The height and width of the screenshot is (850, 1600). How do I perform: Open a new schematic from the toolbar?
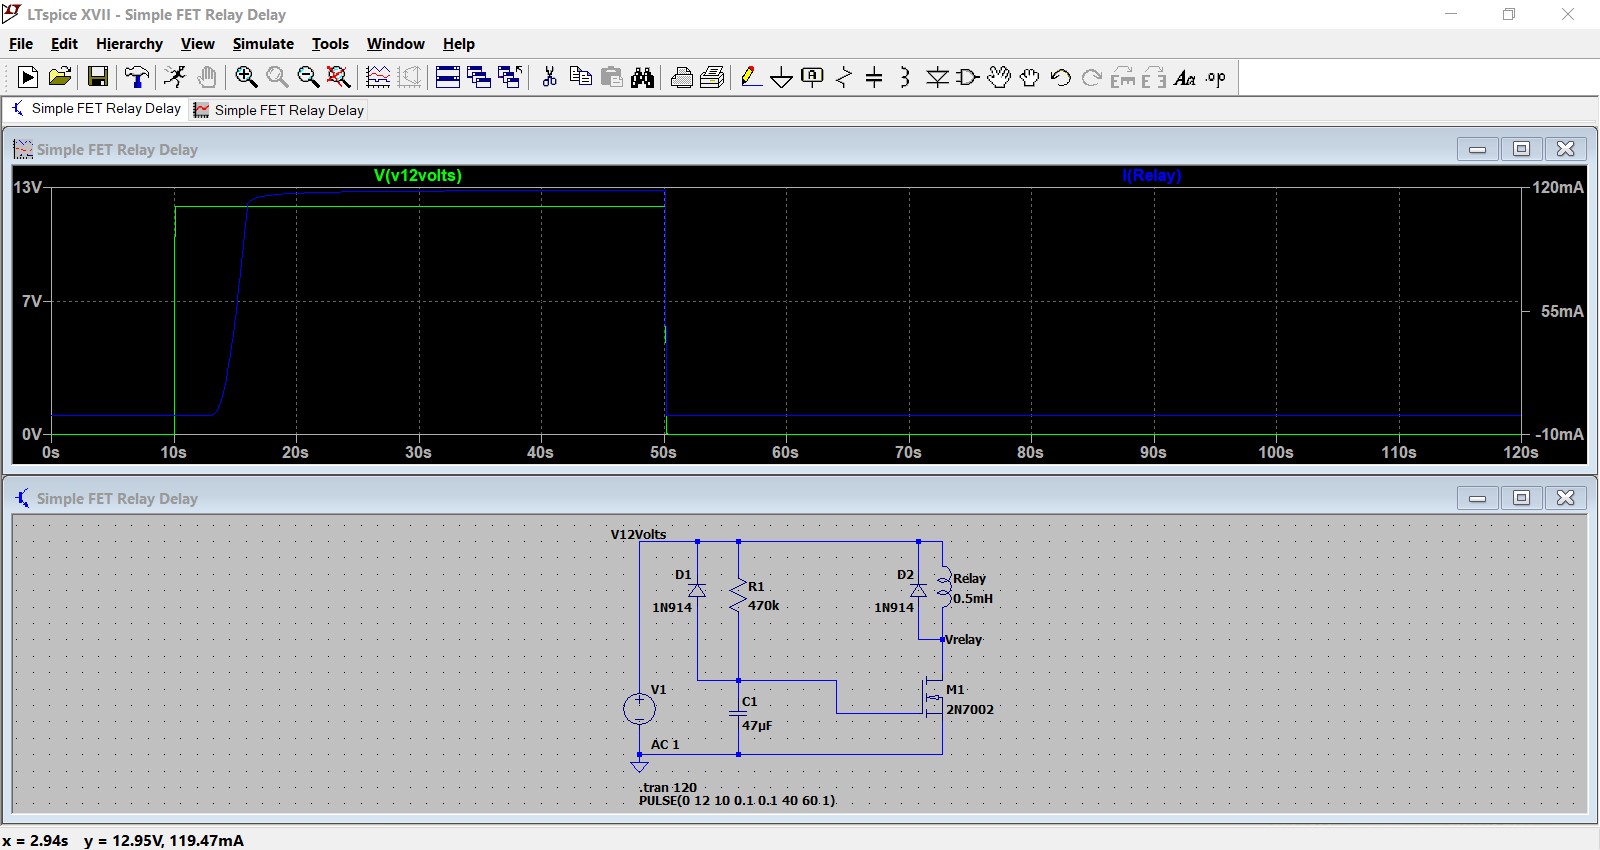[x=28, y=77]
